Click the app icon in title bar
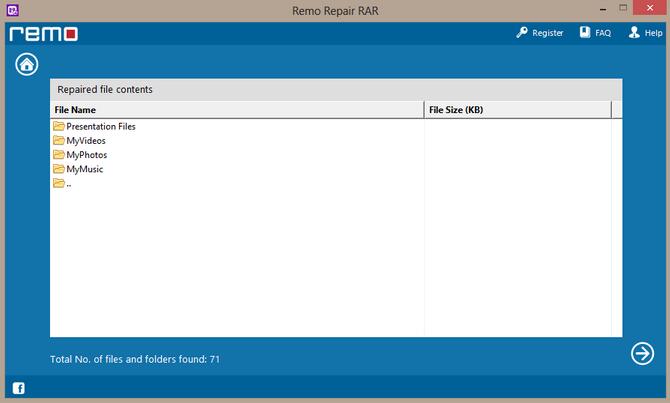This screenshot has height=403, width=670. coord(13,10)
